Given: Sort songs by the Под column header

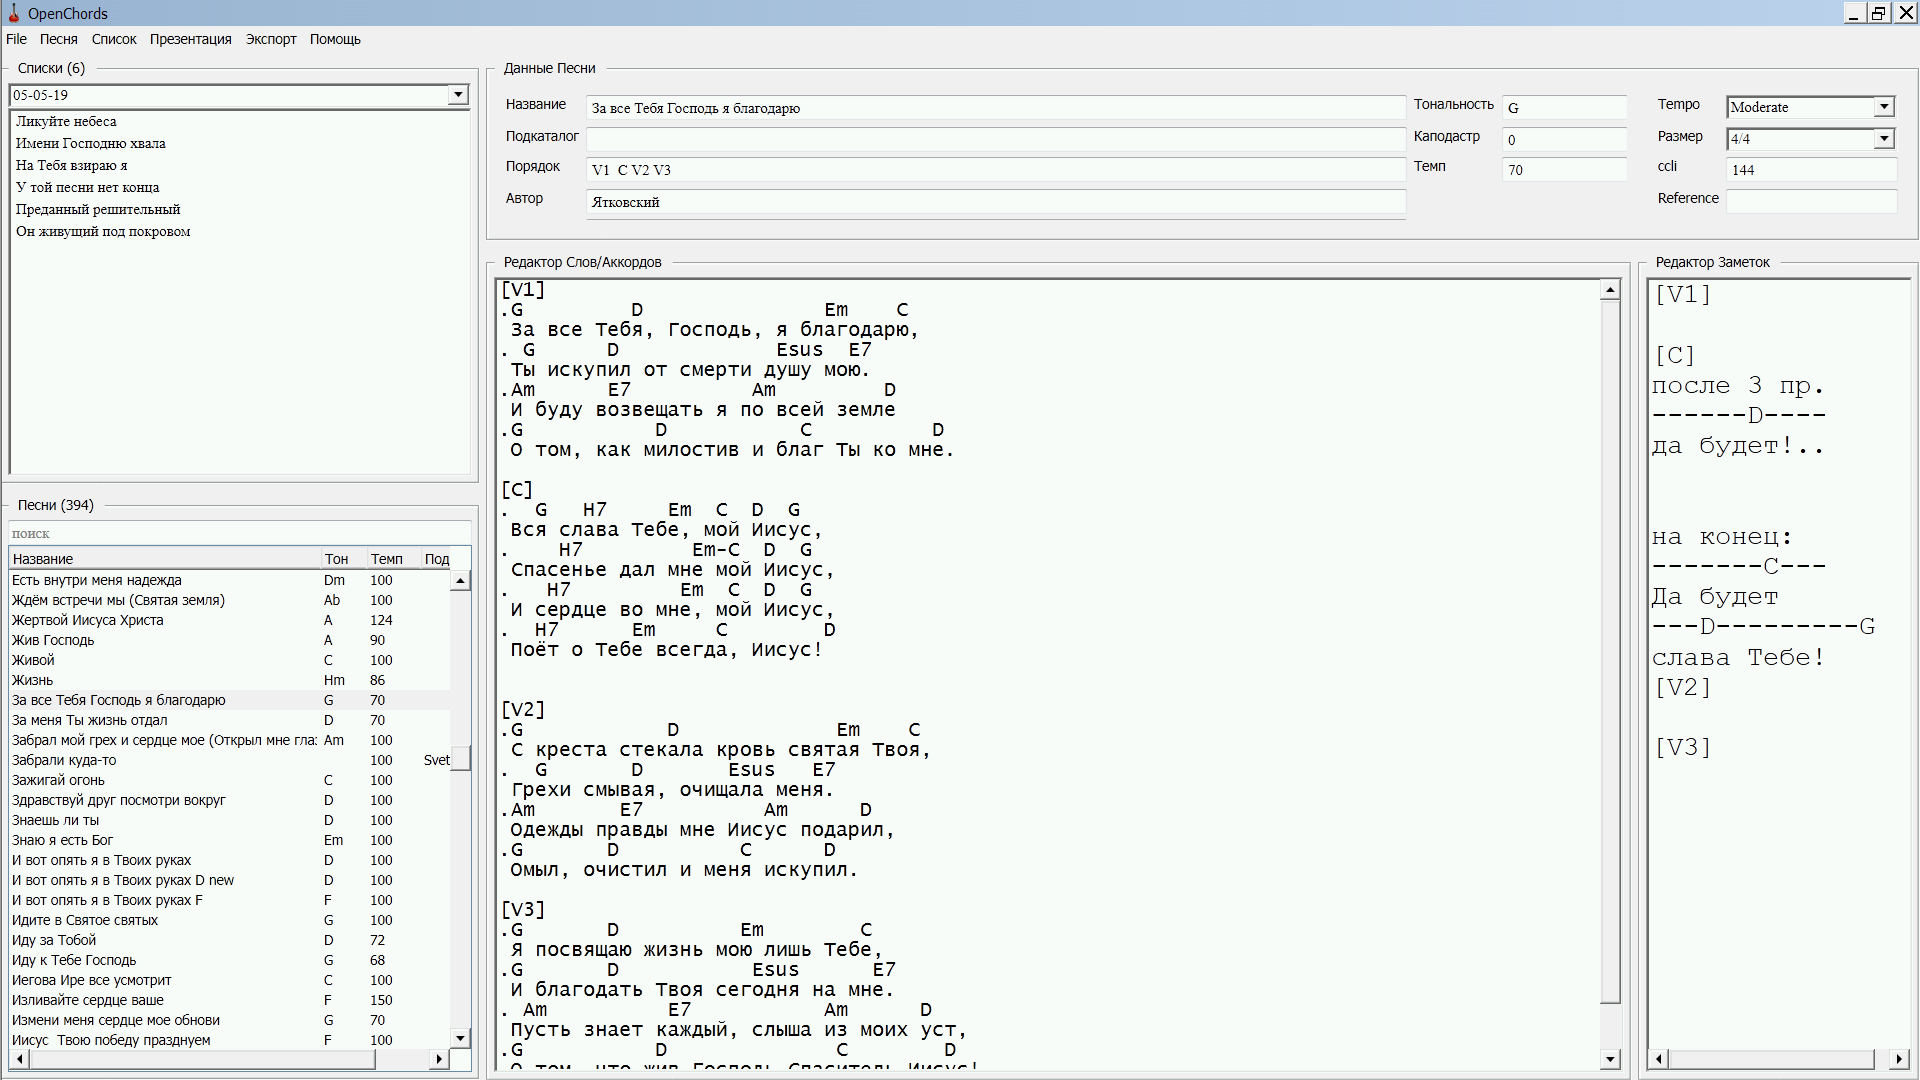Looking at the screenshot, I should (x=437, y=559).
